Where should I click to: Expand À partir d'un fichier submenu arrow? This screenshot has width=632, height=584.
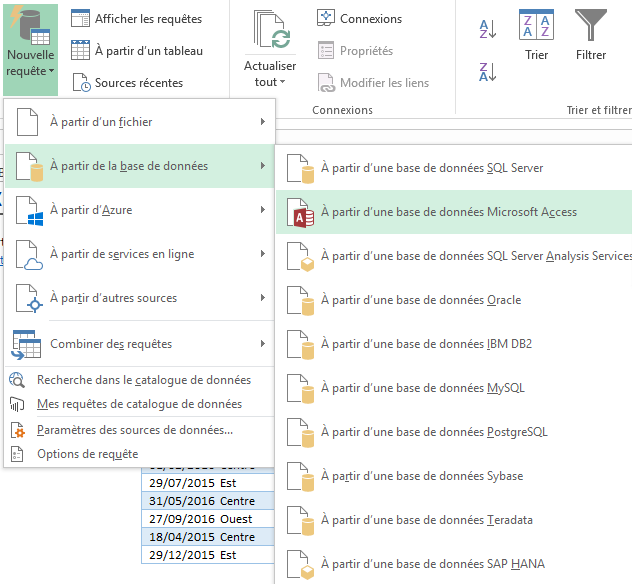click(x=263, y=122)
